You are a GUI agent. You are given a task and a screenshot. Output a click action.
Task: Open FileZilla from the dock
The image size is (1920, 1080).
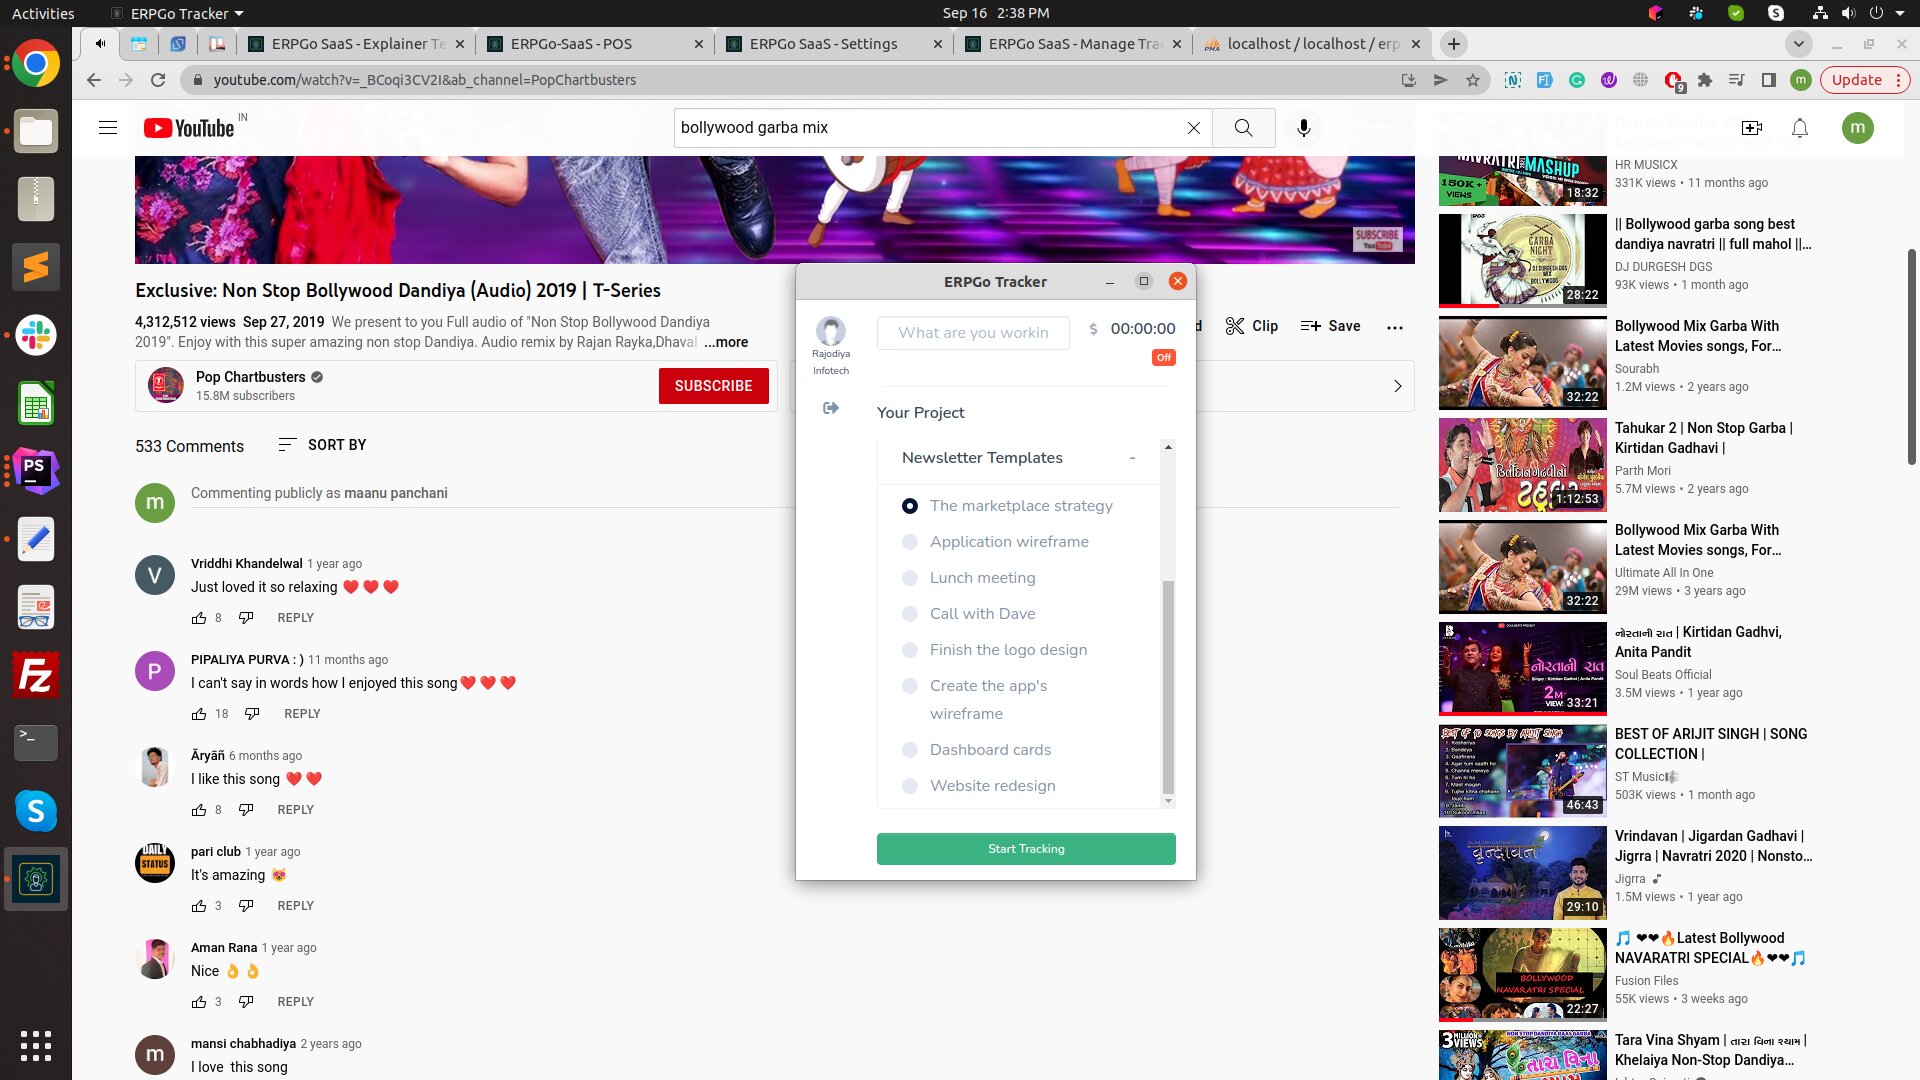point(36,676)
